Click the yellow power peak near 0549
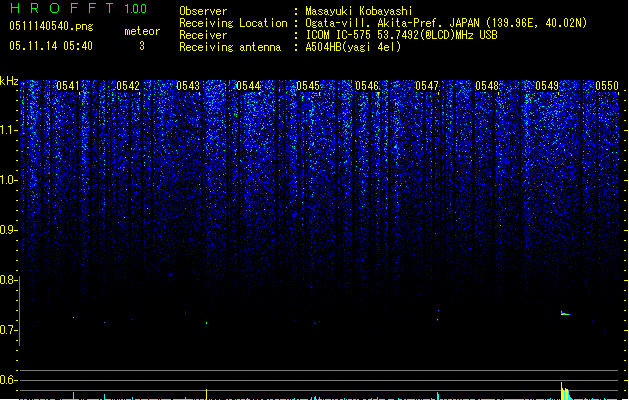 coord(565,392)
